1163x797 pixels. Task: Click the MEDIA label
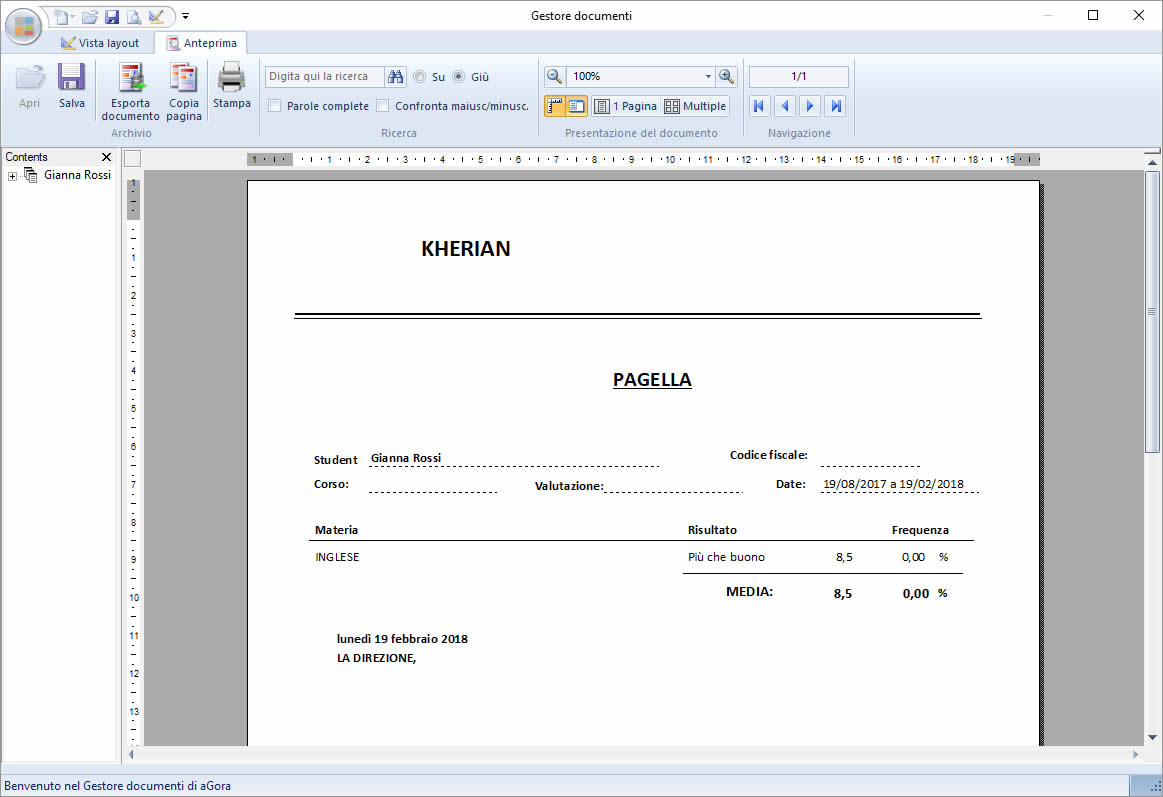[x=749, y=592]
